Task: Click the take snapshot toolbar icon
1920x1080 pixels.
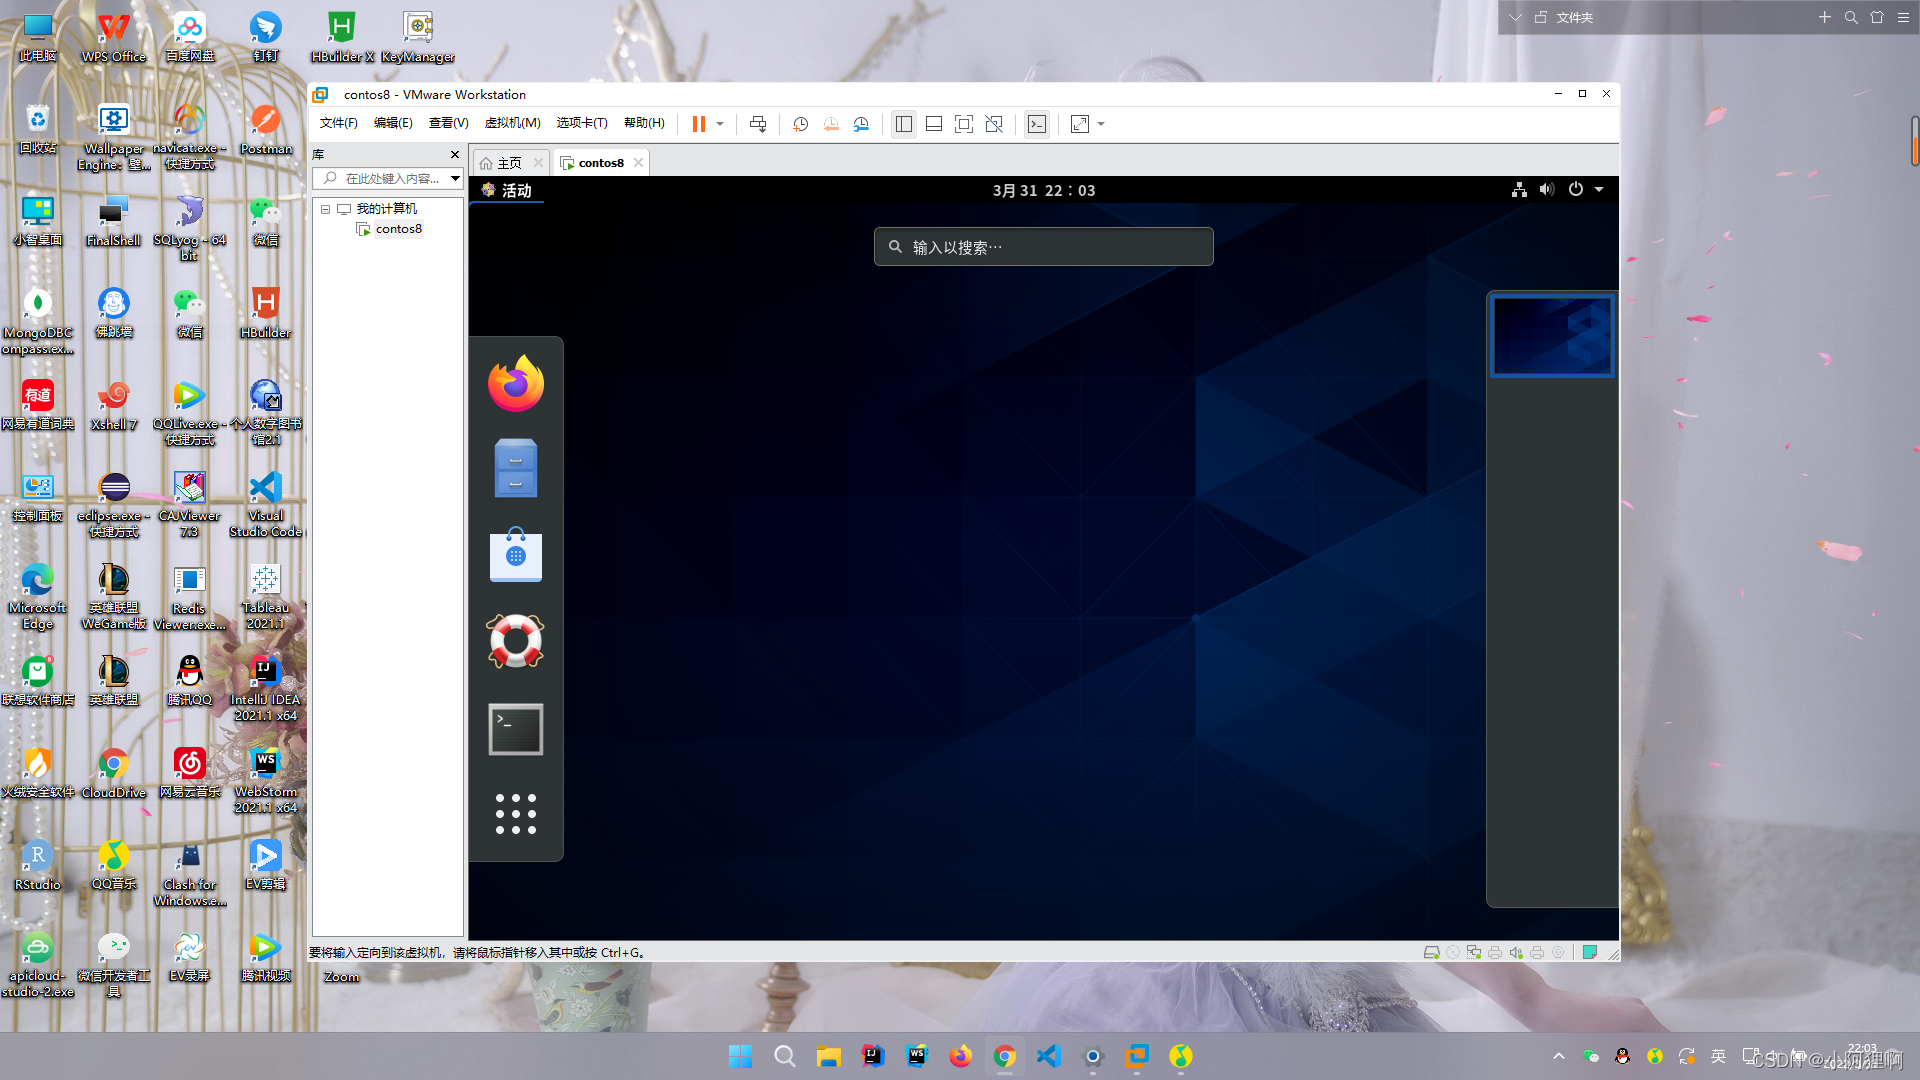Action: pos(800,124)
